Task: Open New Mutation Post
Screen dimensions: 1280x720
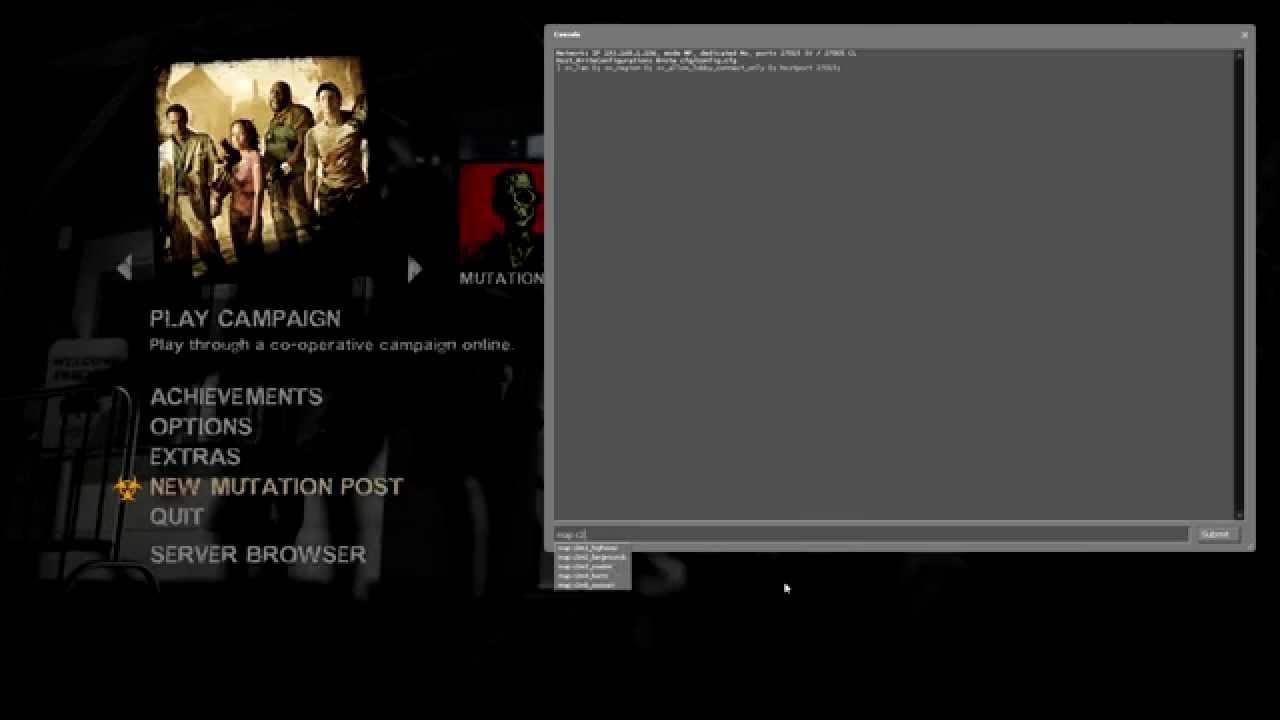Action: point(276,486)
